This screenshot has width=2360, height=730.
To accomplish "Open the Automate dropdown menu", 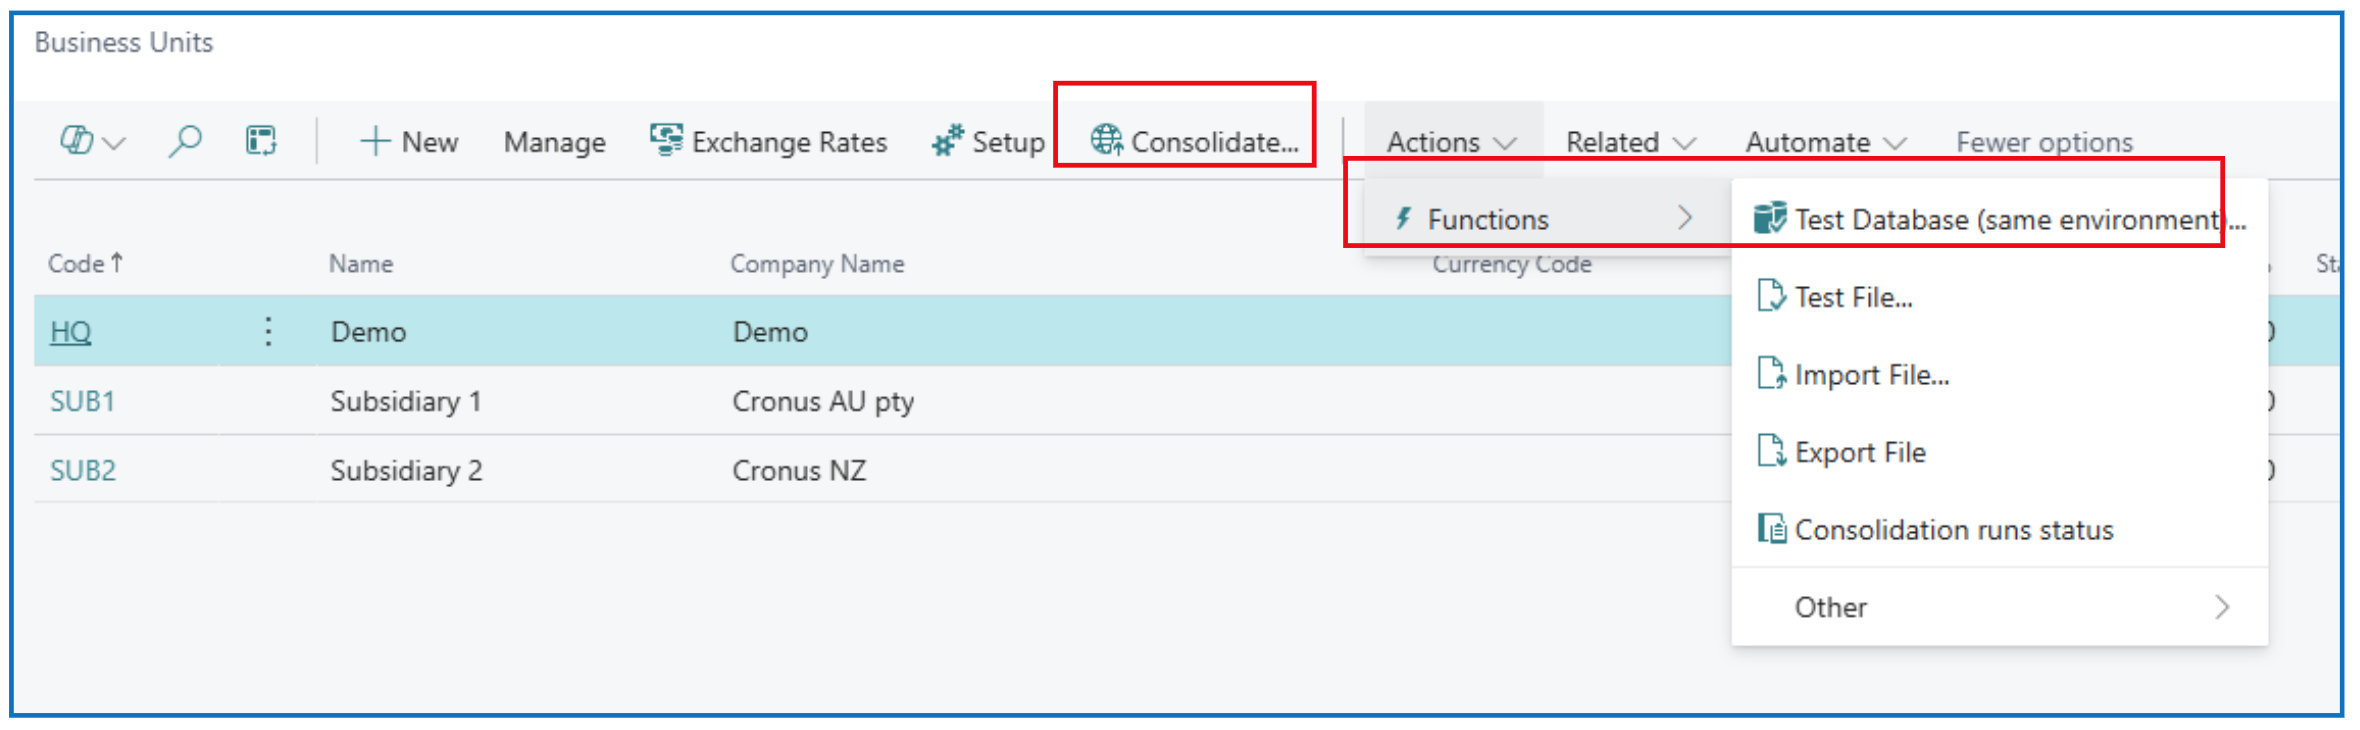I will coord(1824,142).
